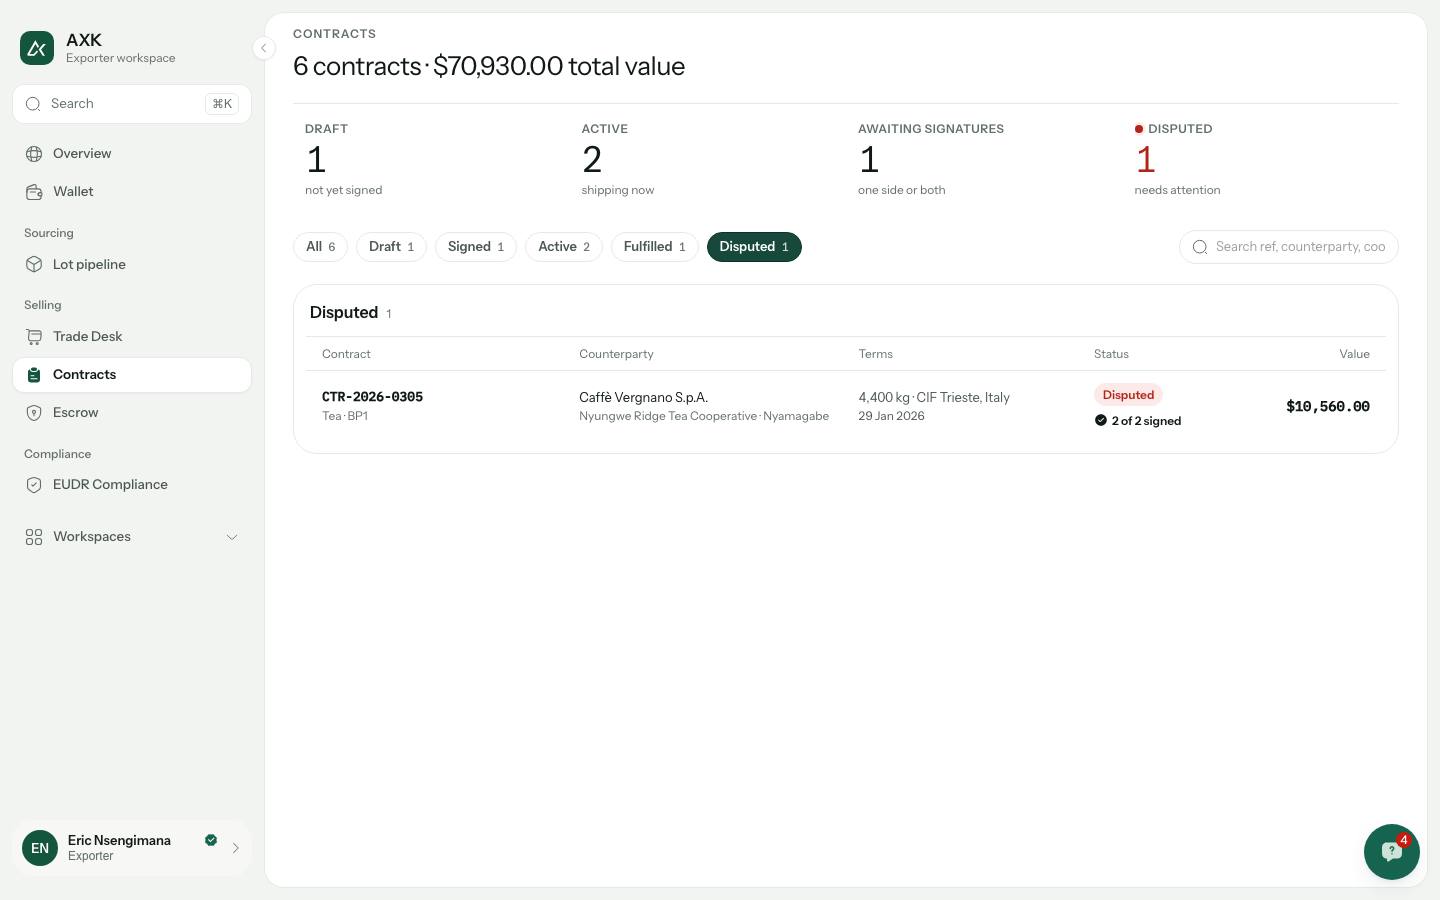Screen dimensions: 1440x900
Task: Click the Escrow shield icon
Action: [x=34, y=413]
